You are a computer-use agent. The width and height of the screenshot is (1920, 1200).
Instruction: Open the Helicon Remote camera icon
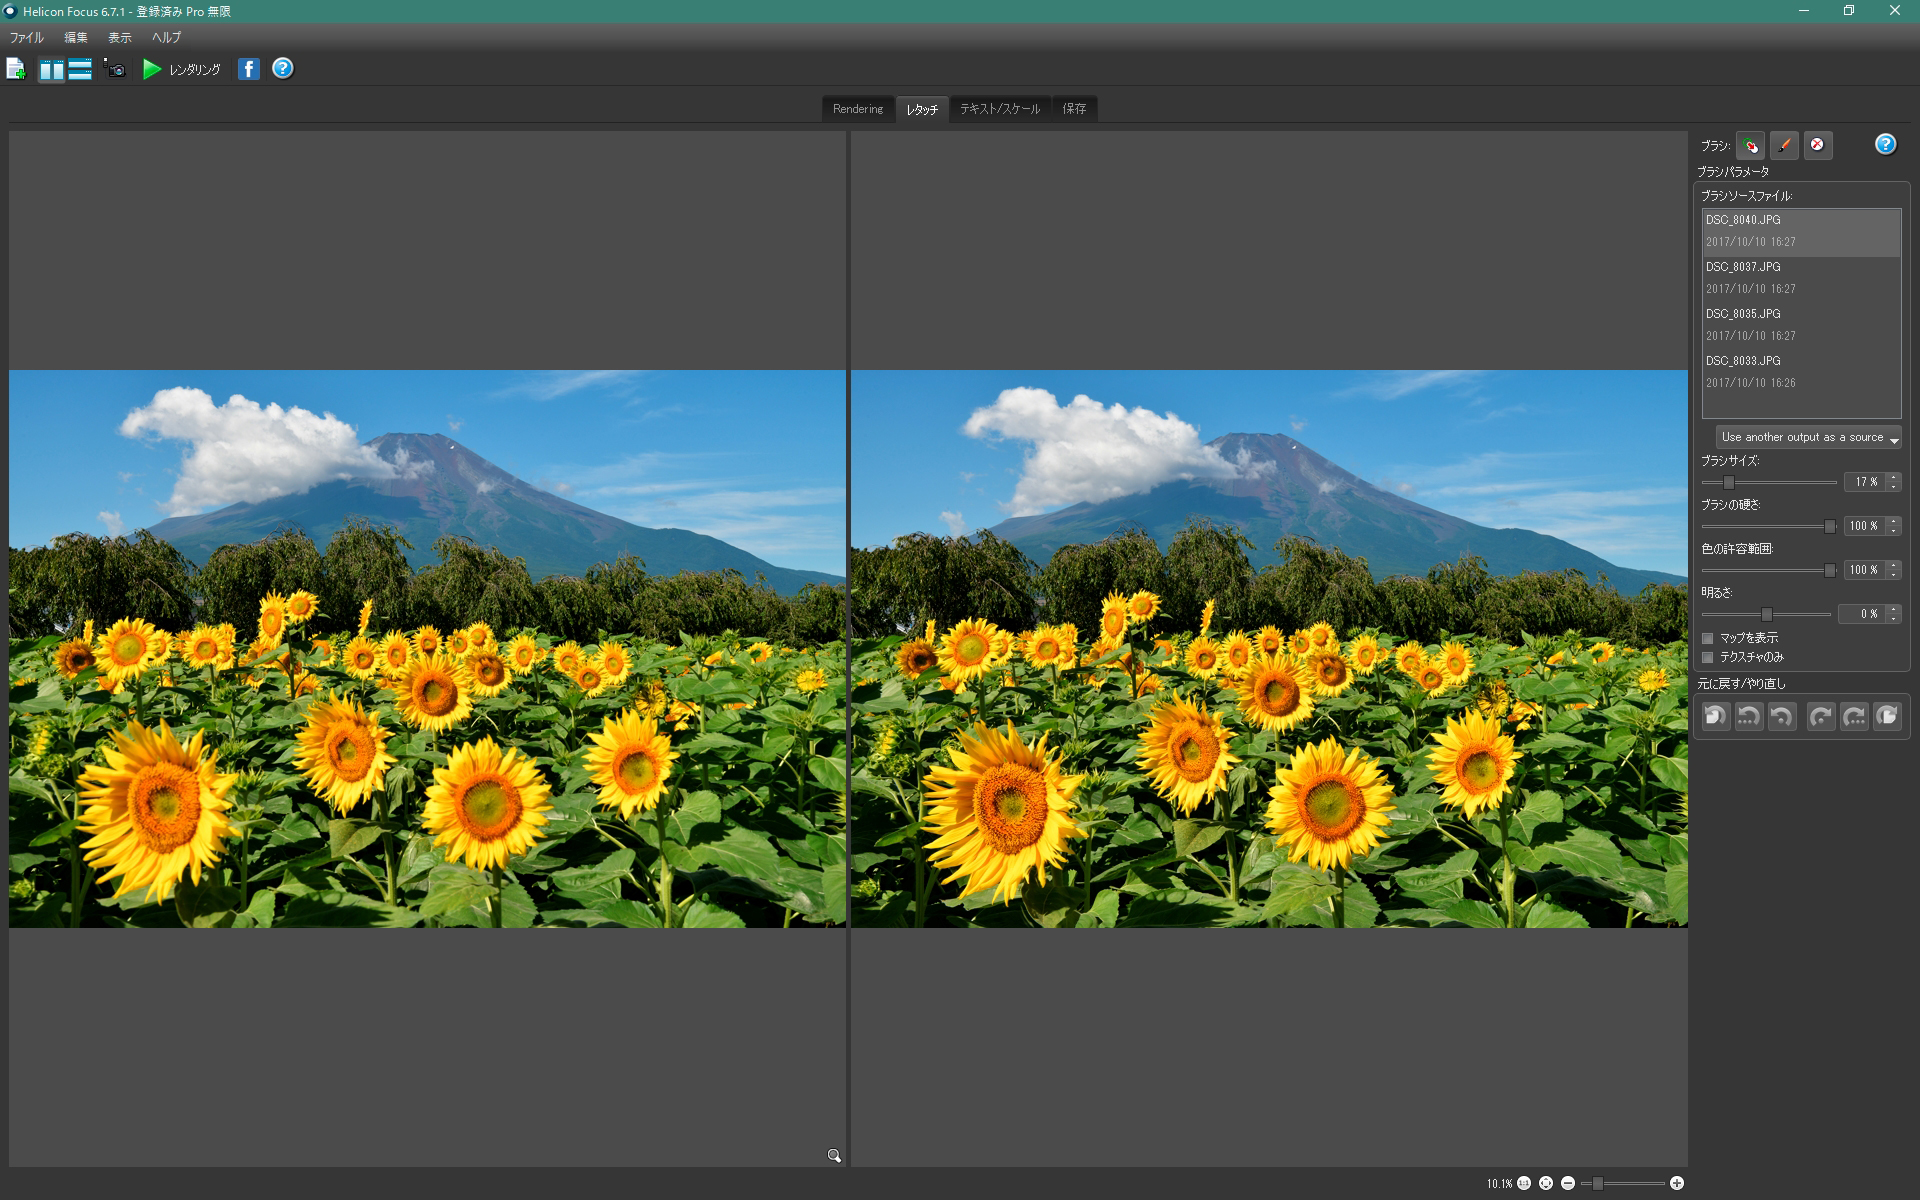point(116,69)
